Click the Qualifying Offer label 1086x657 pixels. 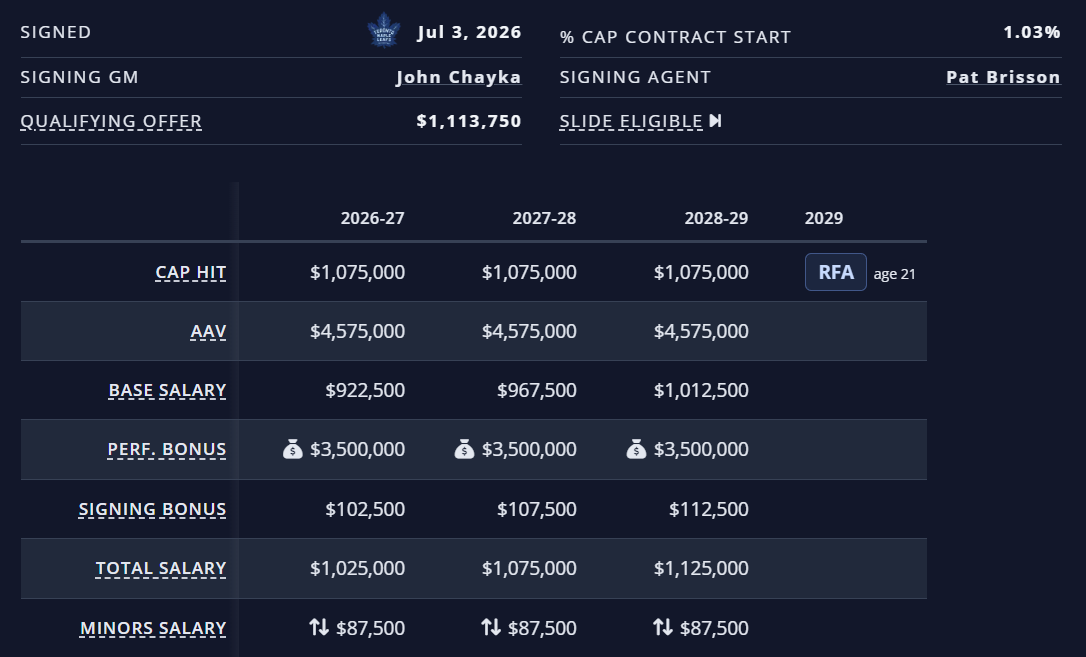point(111,121)
